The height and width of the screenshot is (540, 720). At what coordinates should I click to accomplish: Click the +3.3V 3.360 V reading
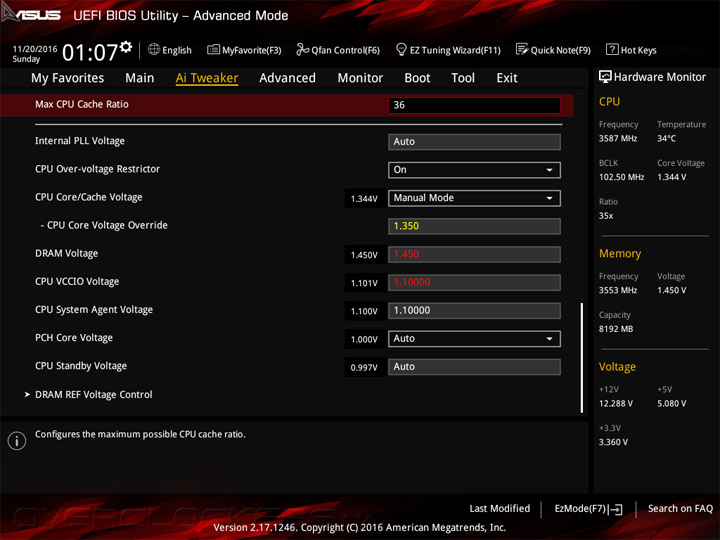(613, 442)
